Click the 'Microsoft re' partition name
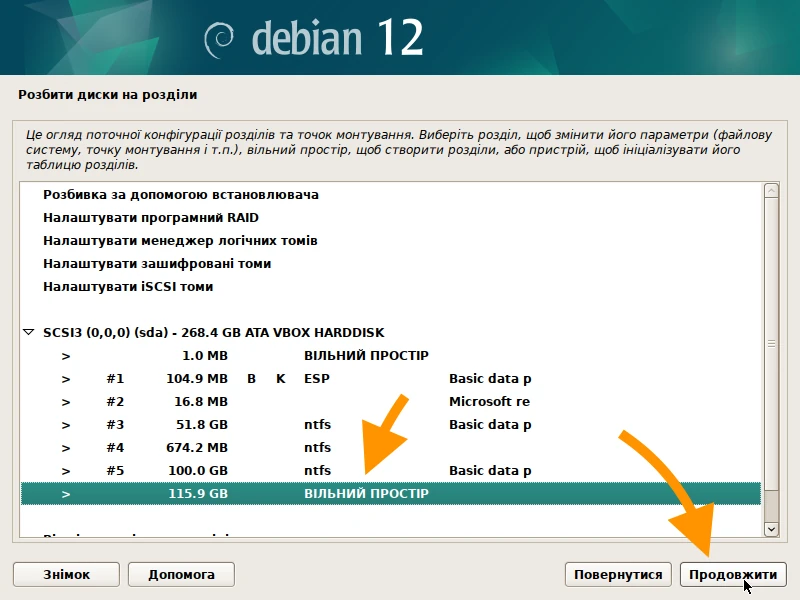 point(489,402)
